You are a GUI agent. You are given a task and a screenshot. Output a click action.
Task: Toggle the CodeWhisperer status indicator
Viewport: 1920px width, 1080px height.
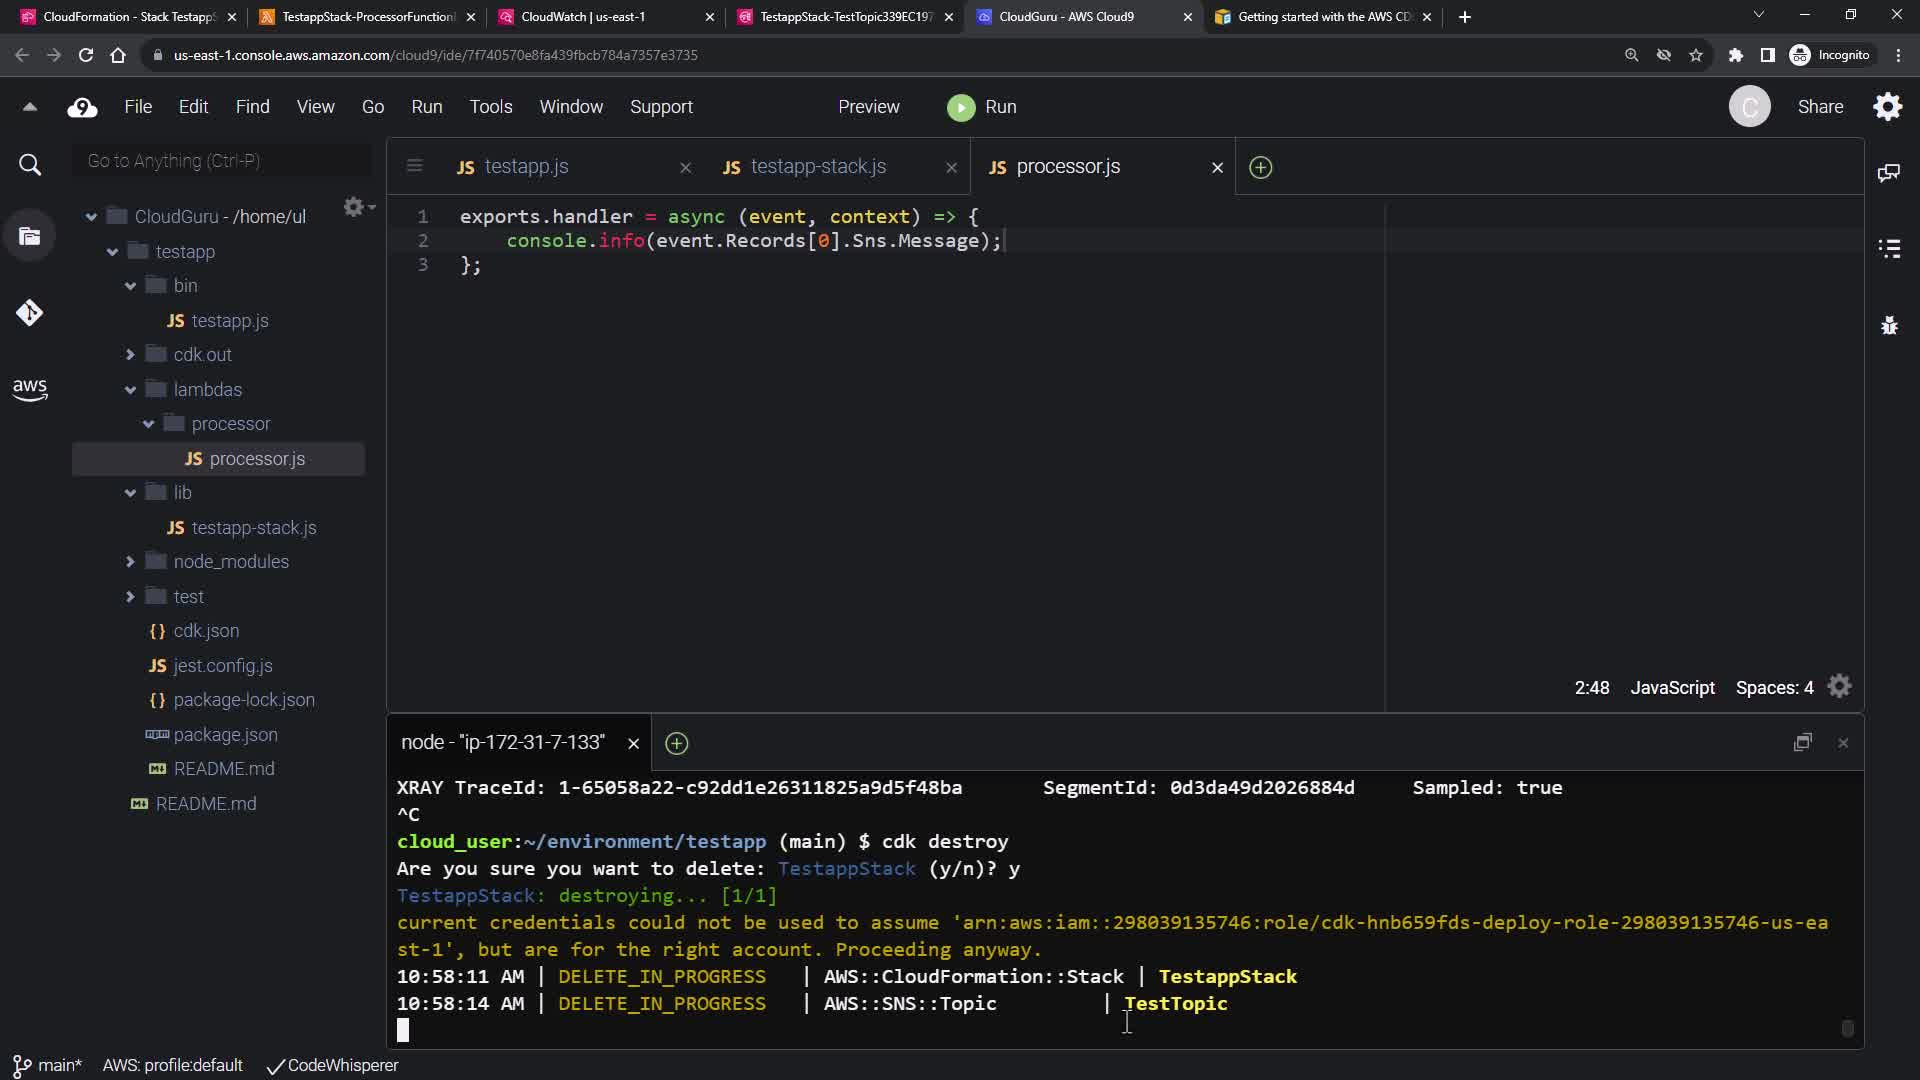333,1065
